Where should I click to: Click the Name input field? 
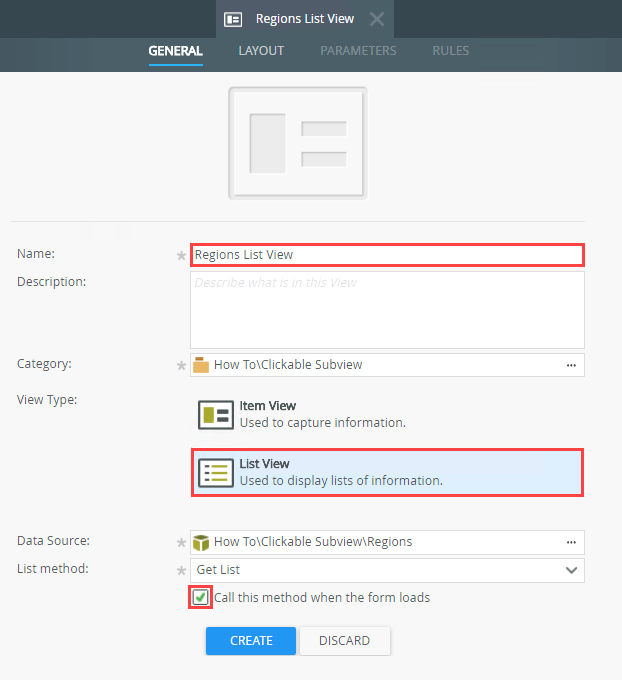coord(387,255)
